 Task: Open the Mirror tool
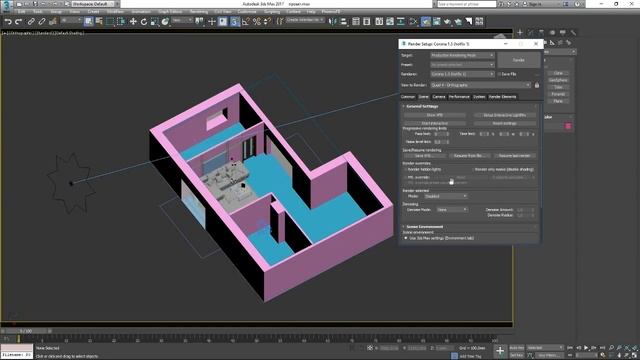click(x=333, y=22)
